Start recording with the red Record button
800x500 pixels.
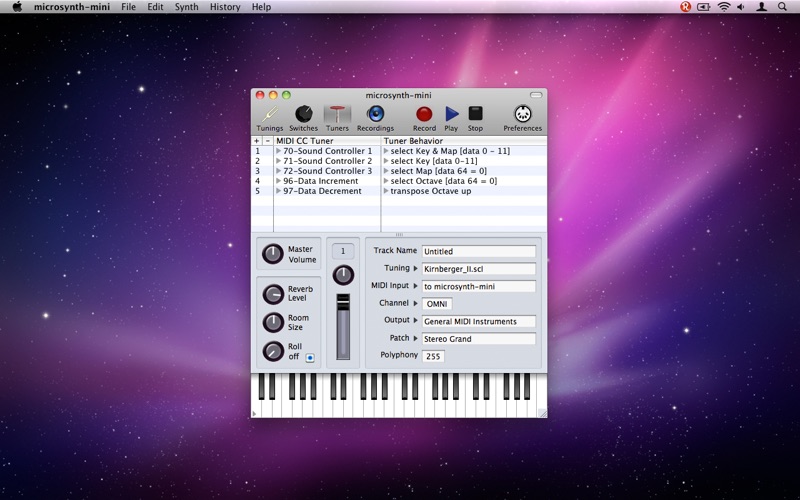click(x=424, y=119)
